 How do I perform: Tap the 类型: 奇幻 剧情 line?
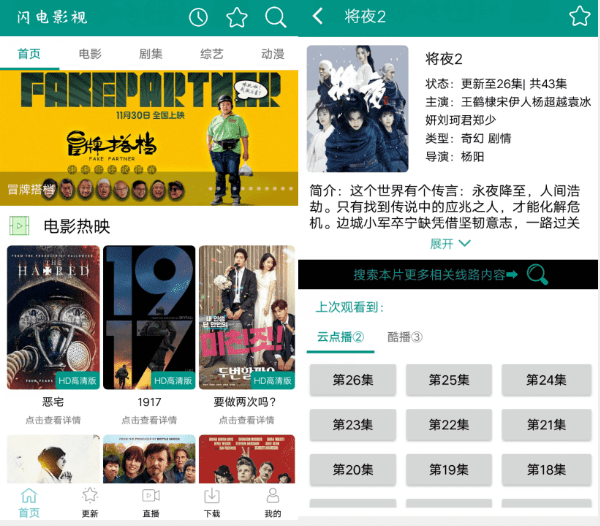[x=468, y=138]
